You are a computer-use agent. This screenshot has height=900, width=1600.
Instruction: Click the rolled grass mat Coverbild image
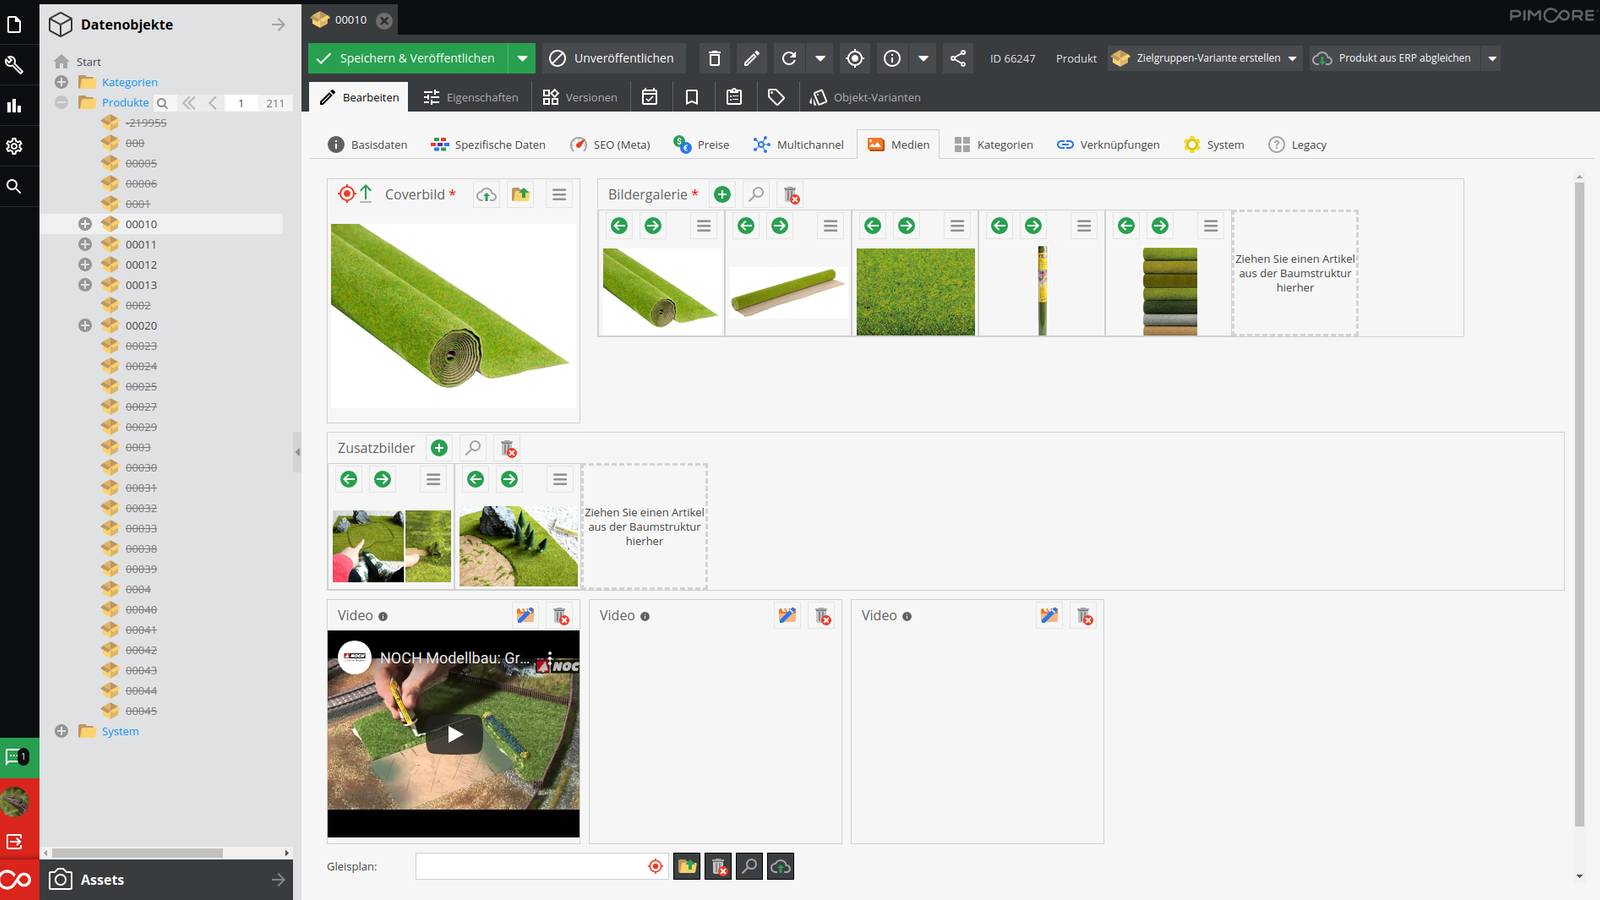click(453, 315)
